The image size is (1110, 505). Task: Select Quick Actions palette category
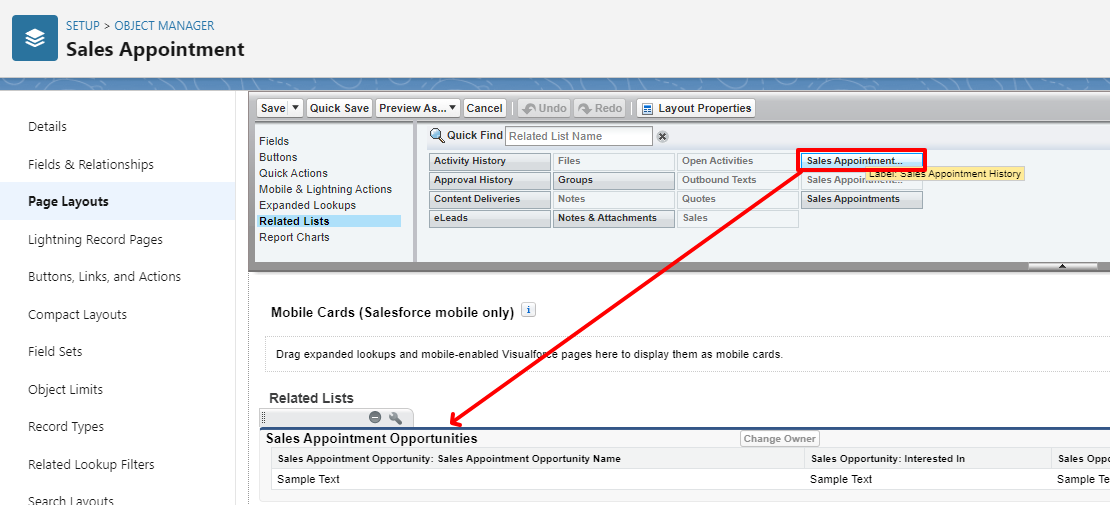click(x=293, y=173)
